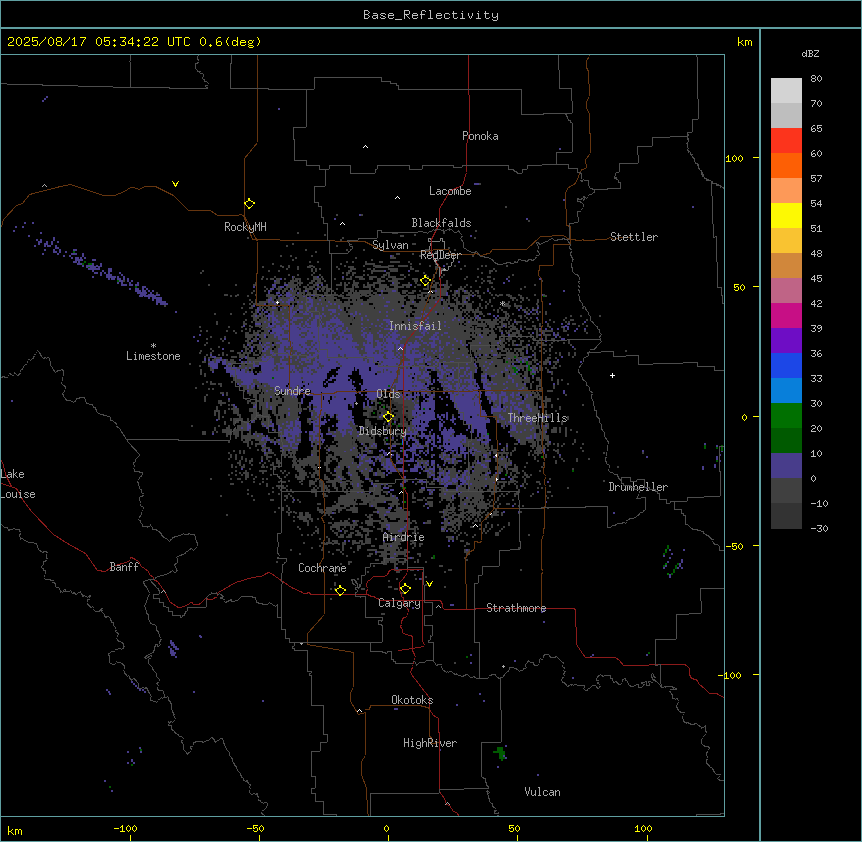862x842 pixels.
Task: Click the RockyMH label
Action: 245,227
